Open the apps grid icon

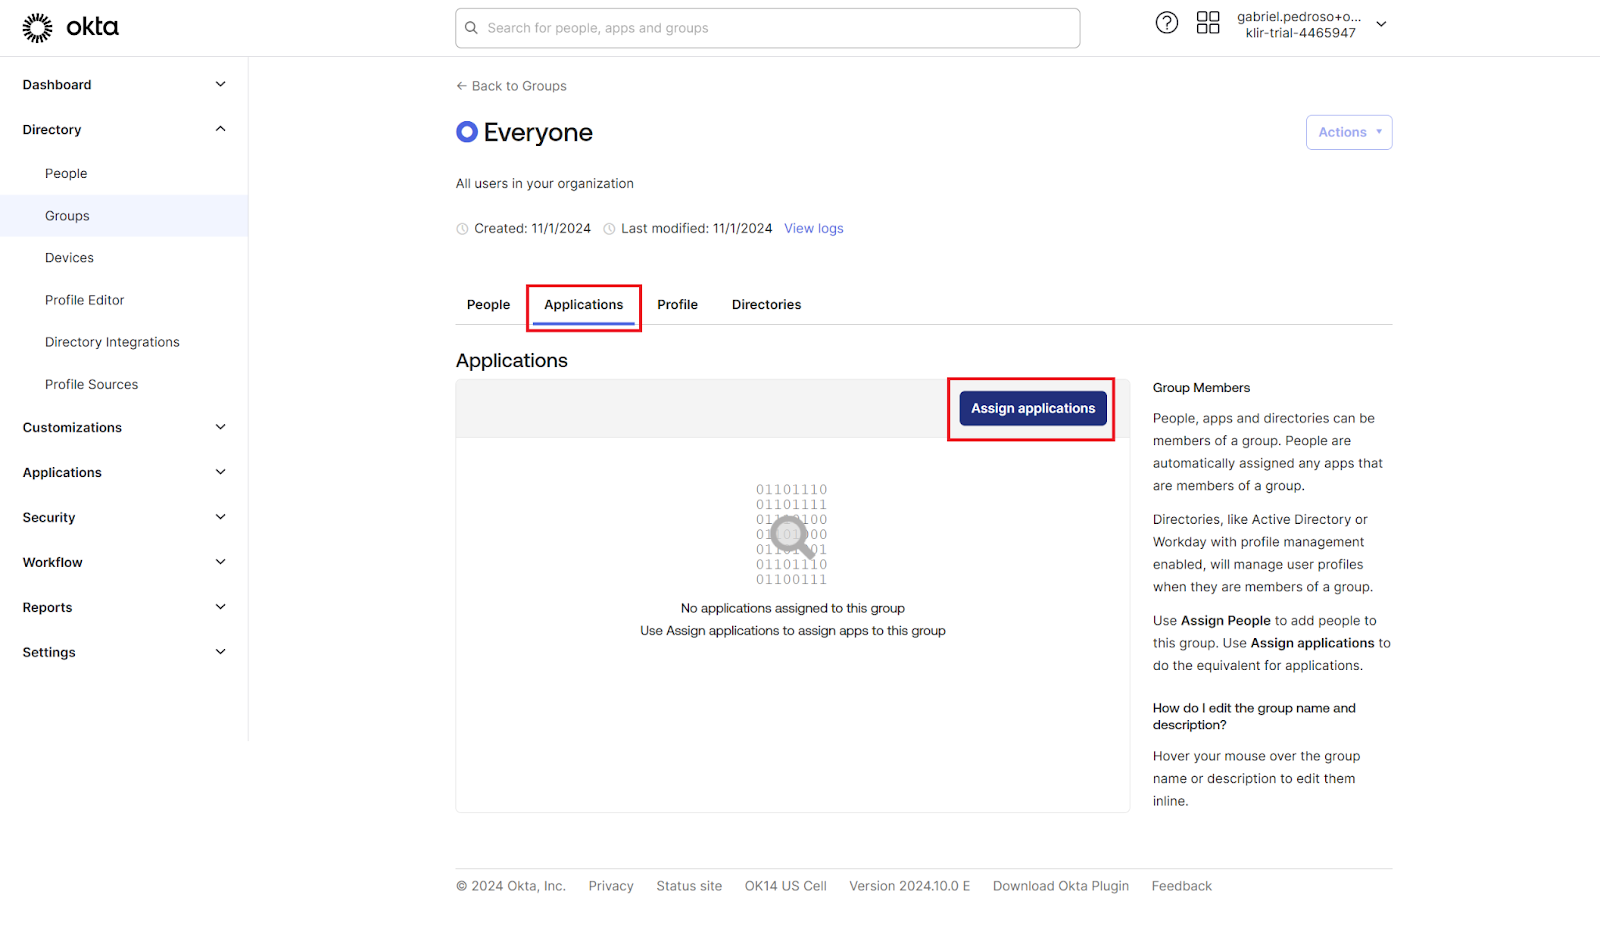pos(1208,23)
